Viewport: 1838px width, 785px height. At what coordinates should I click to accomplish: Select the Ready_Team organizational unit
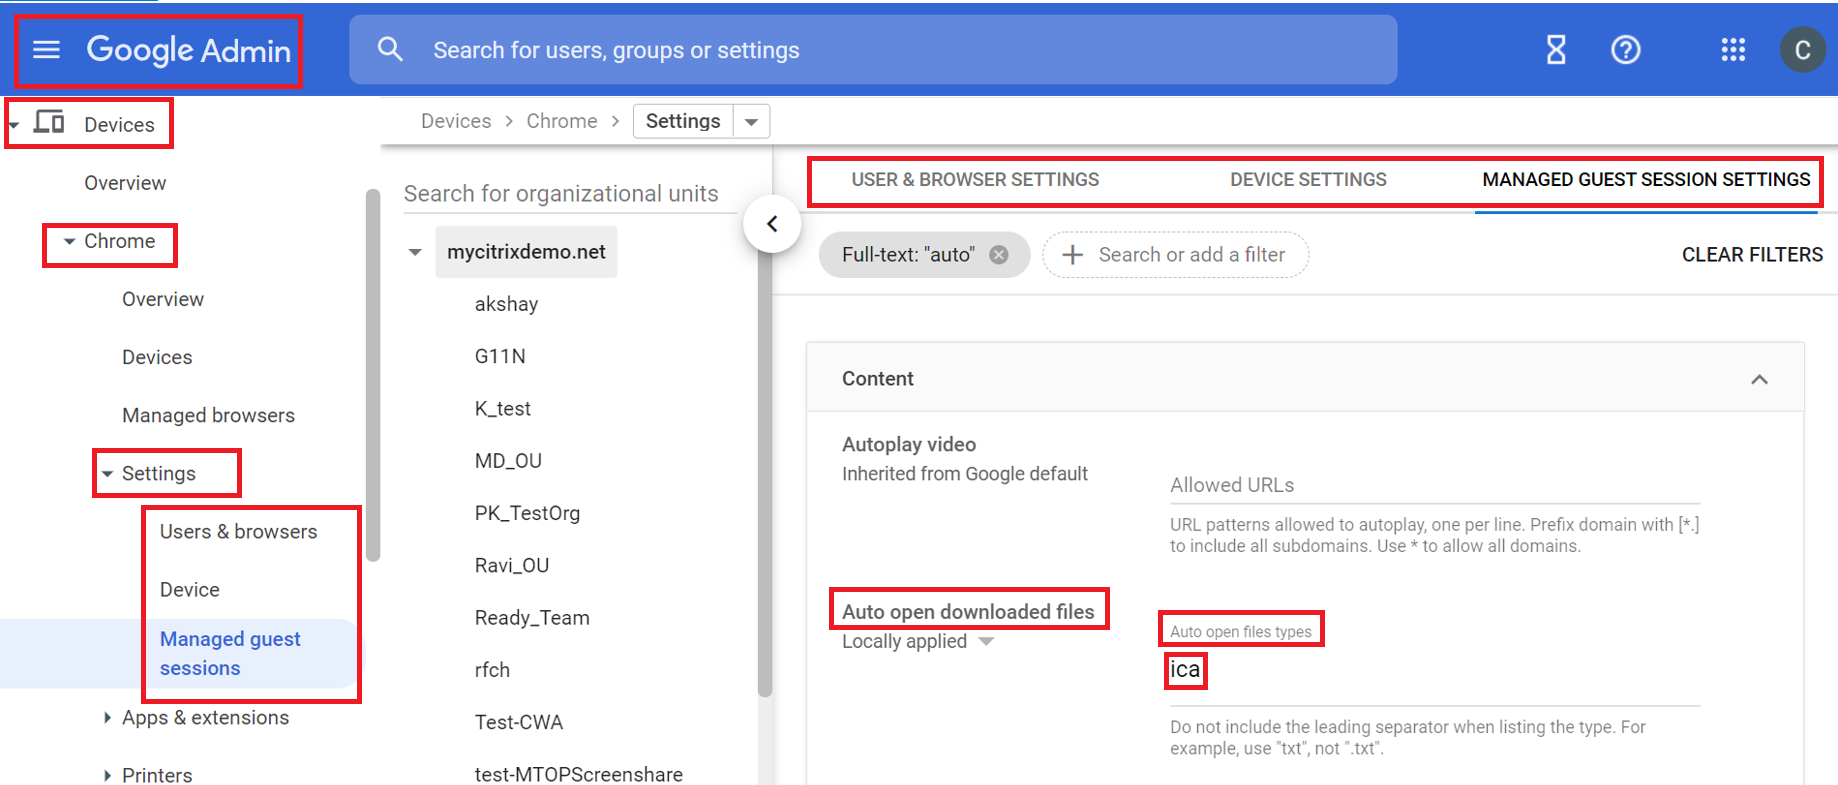pos(532,618)
